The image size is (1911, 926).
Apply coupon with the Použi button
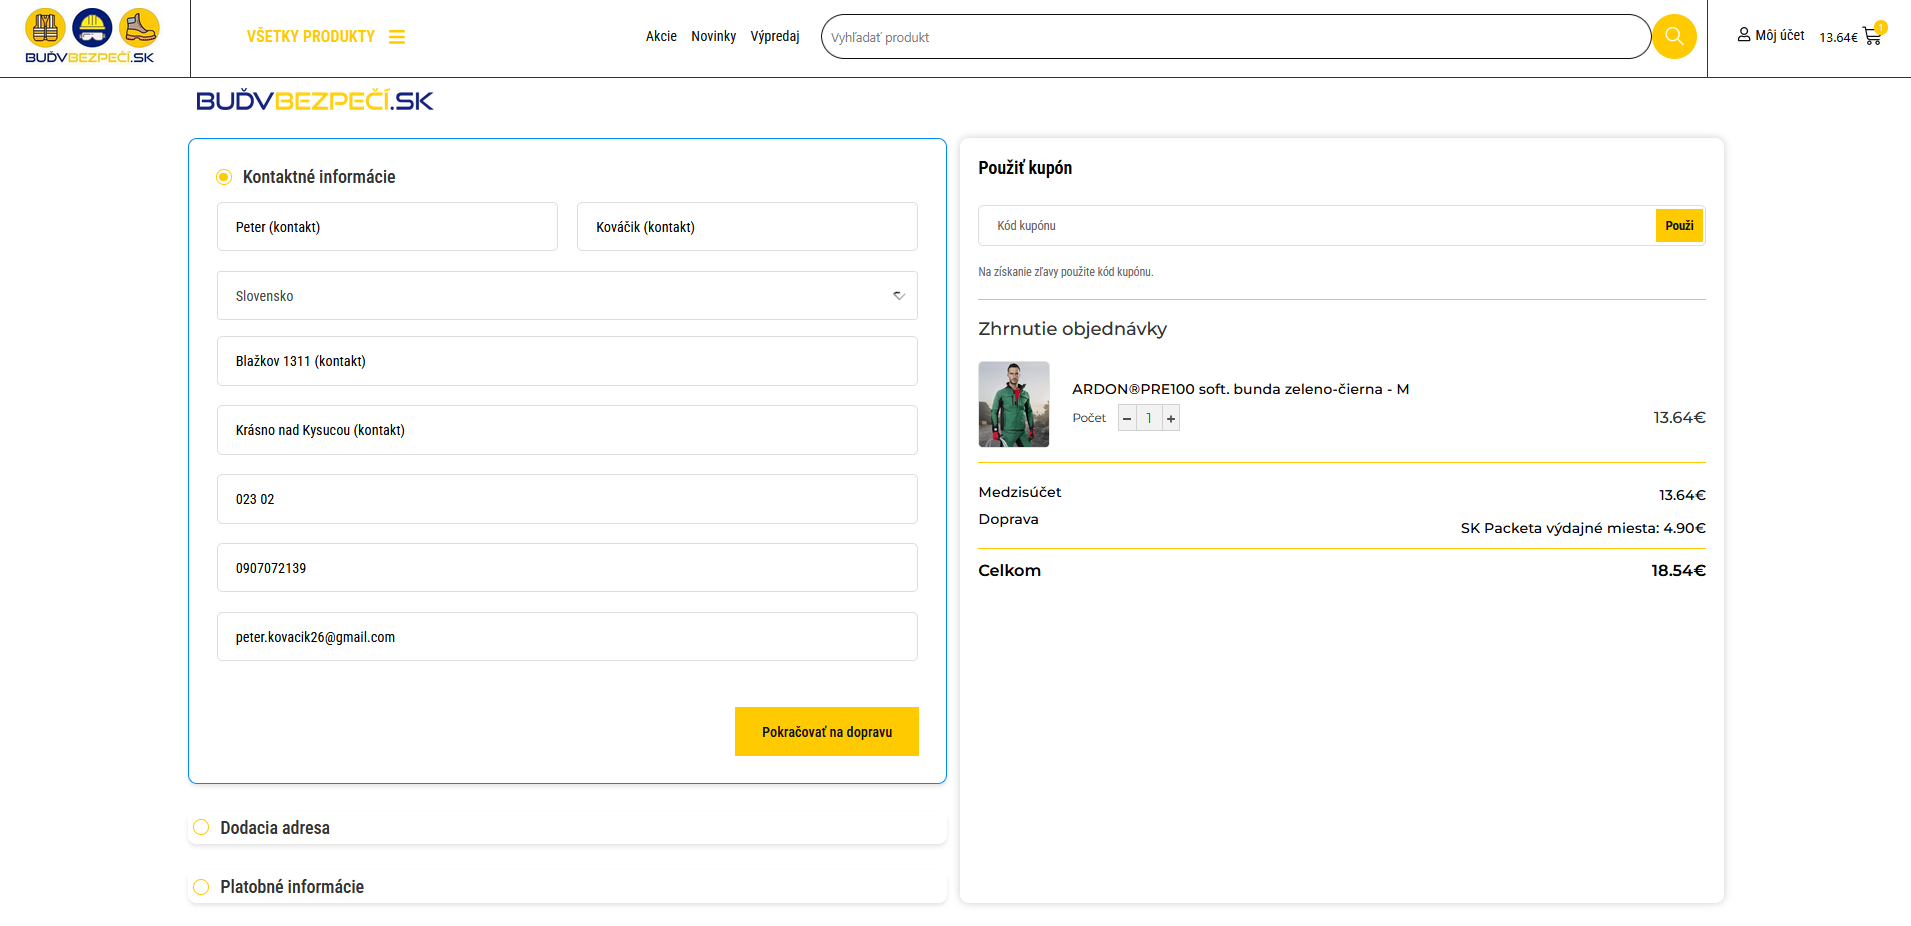click(x=1679, y=226)
